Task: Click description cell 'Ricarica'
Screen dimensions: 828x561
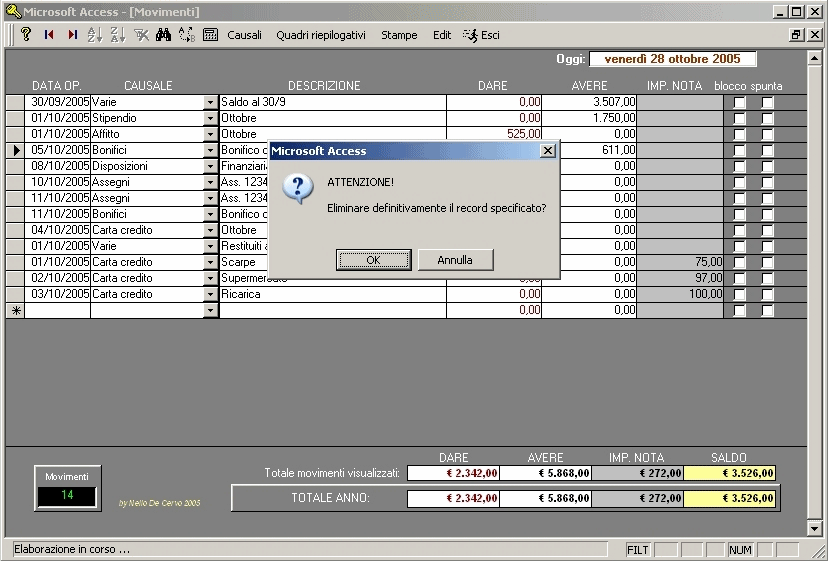Action: pyautogui.click(x=333, y=294)
